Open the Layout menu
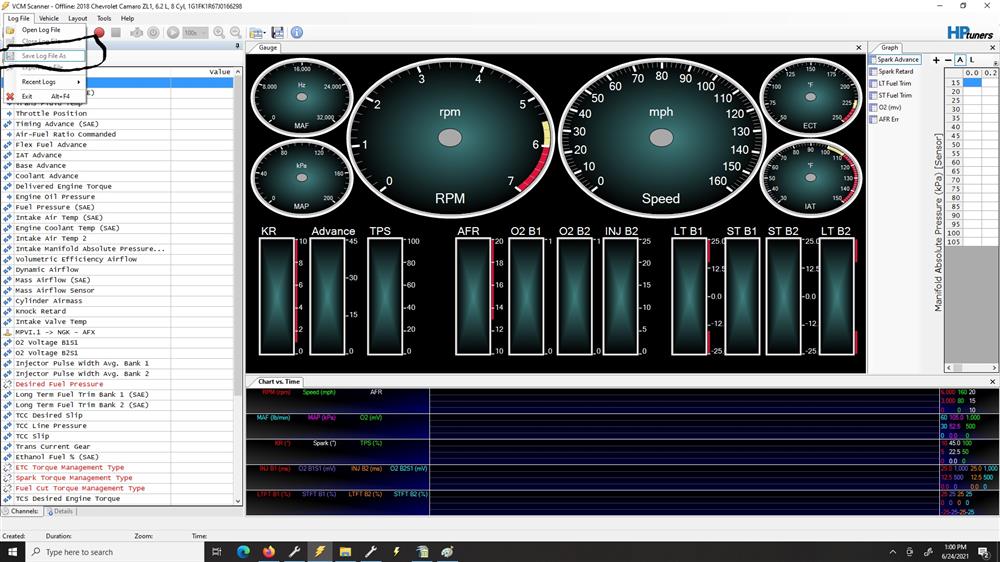 click(x=77, y=18)
